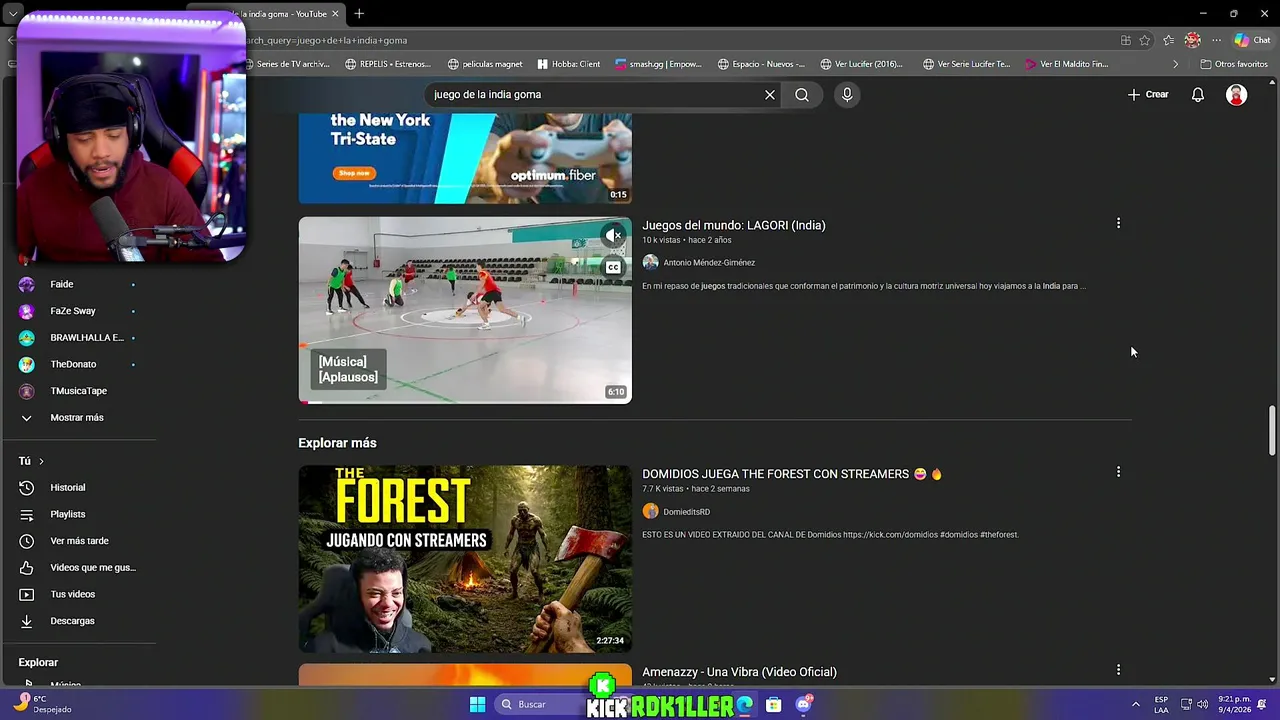Unmute the LAGORI preview with the speaker icon
The image size is (1280, 720).
[613, 236]
